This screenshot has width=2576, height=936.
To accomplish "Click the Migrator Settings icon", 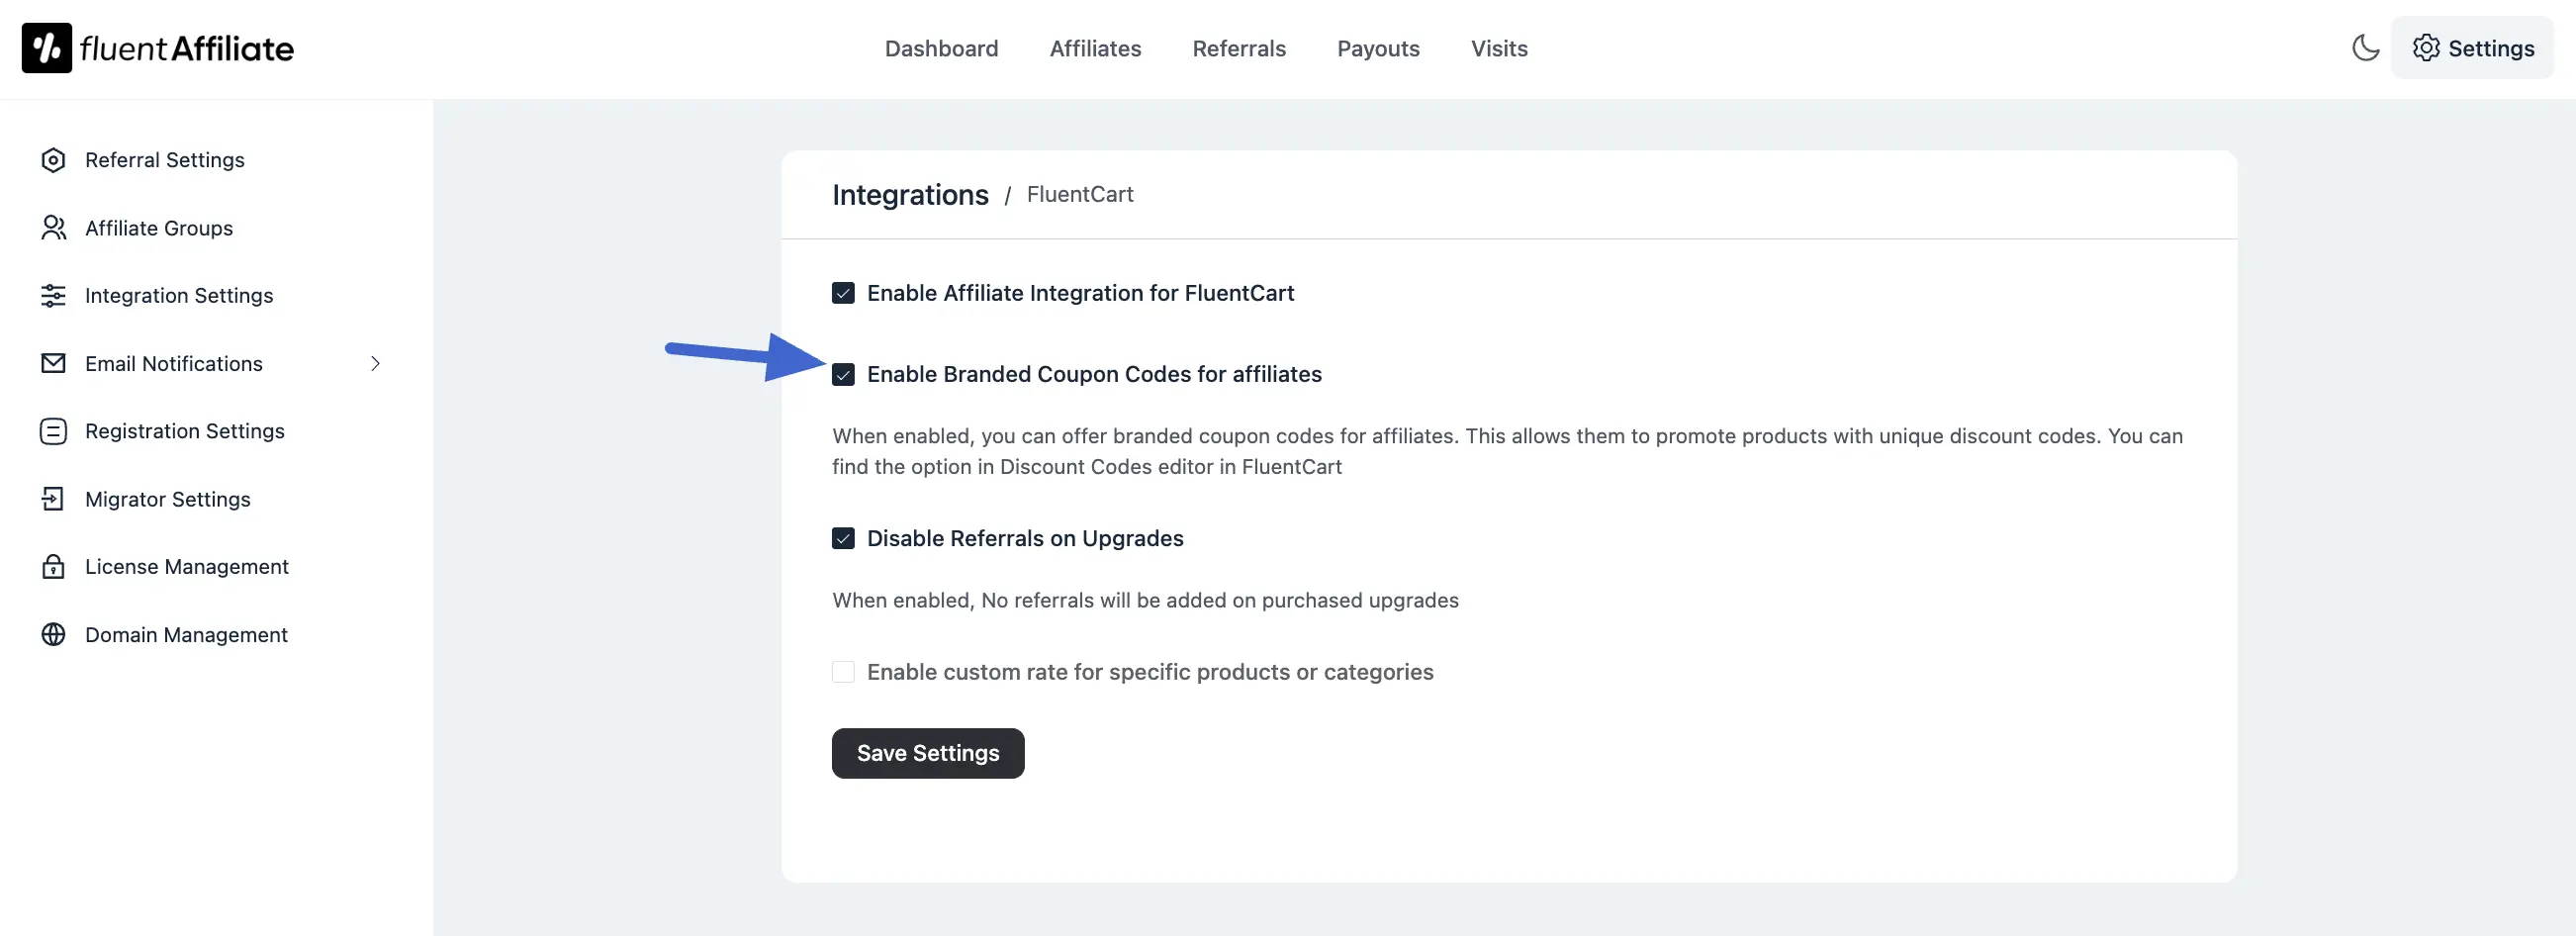I will click(x=53, y=499).
